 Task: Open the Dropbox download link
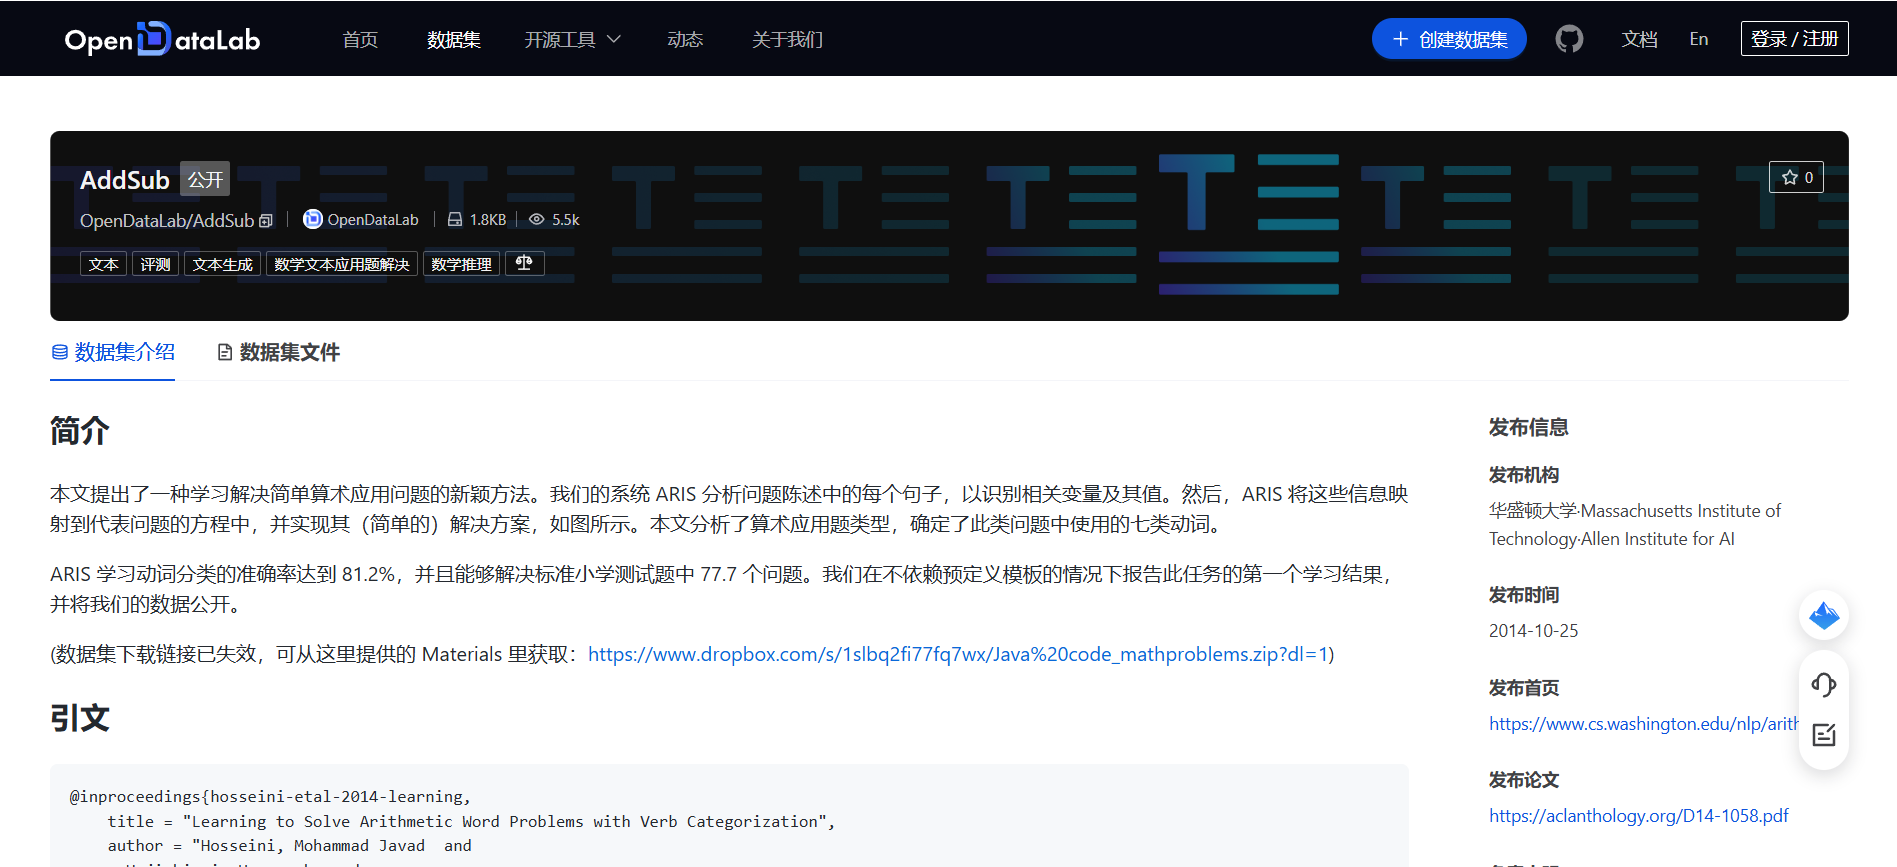pos(958,654)
